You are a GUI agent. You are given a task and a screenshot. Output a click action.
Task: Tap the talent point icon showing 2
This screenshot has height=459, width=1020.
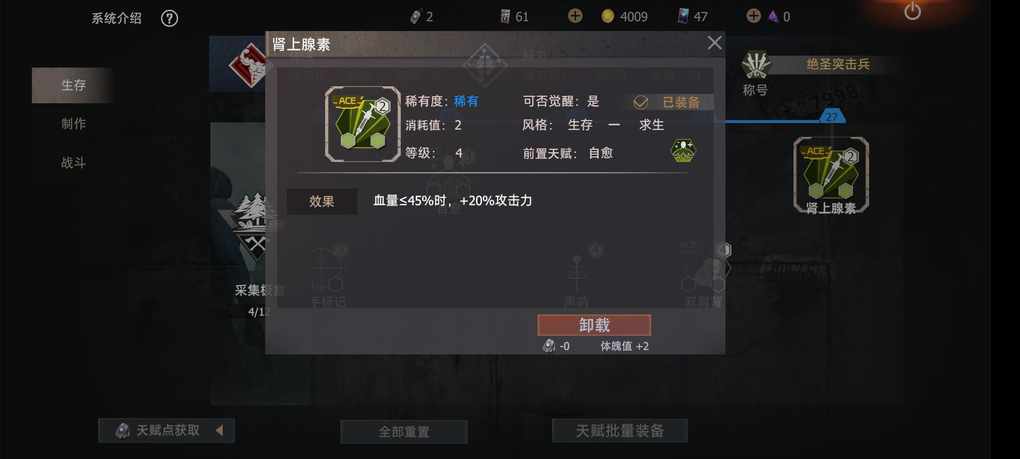[x=416, y=17]
